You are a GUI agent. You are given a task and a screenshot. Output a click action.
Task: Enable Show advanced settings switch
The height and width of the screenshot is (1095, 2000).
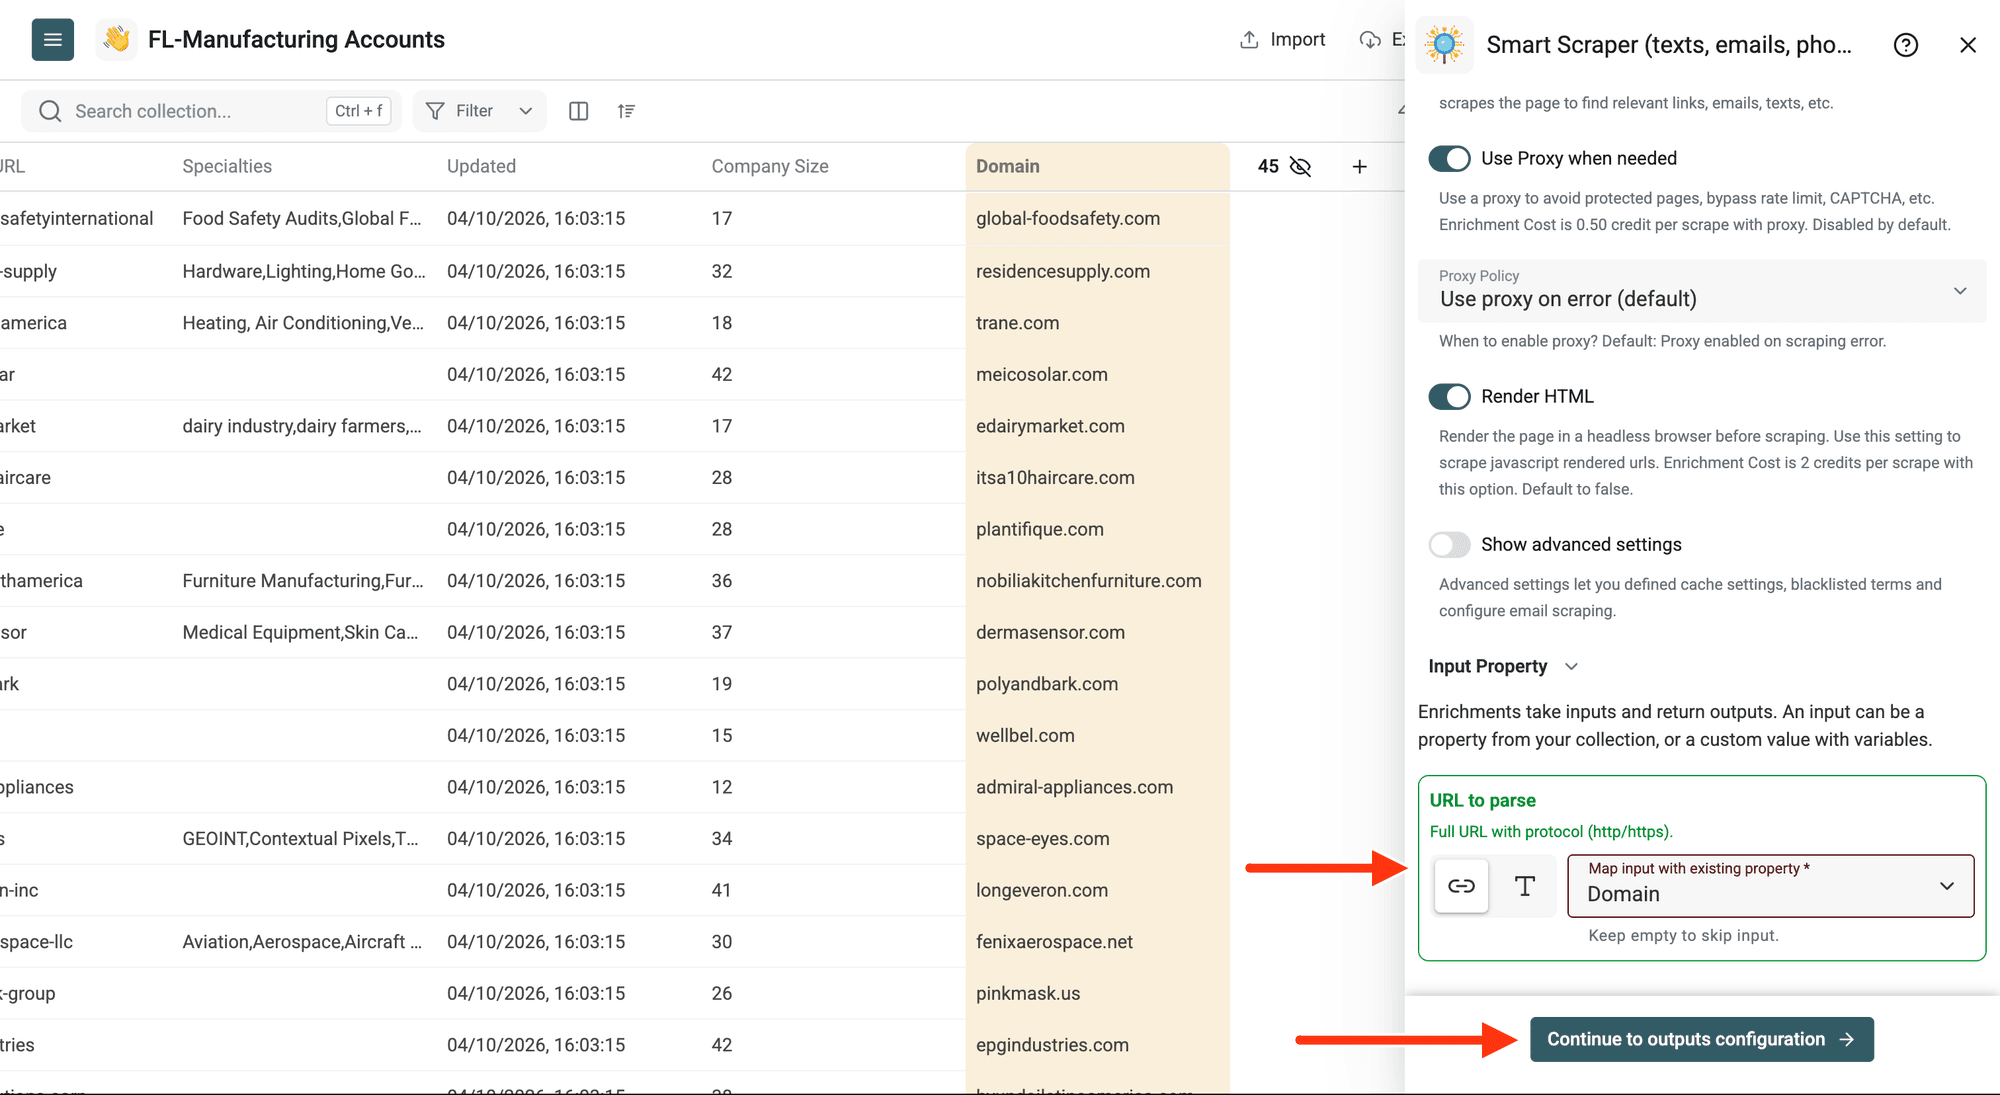point(1449,545)
